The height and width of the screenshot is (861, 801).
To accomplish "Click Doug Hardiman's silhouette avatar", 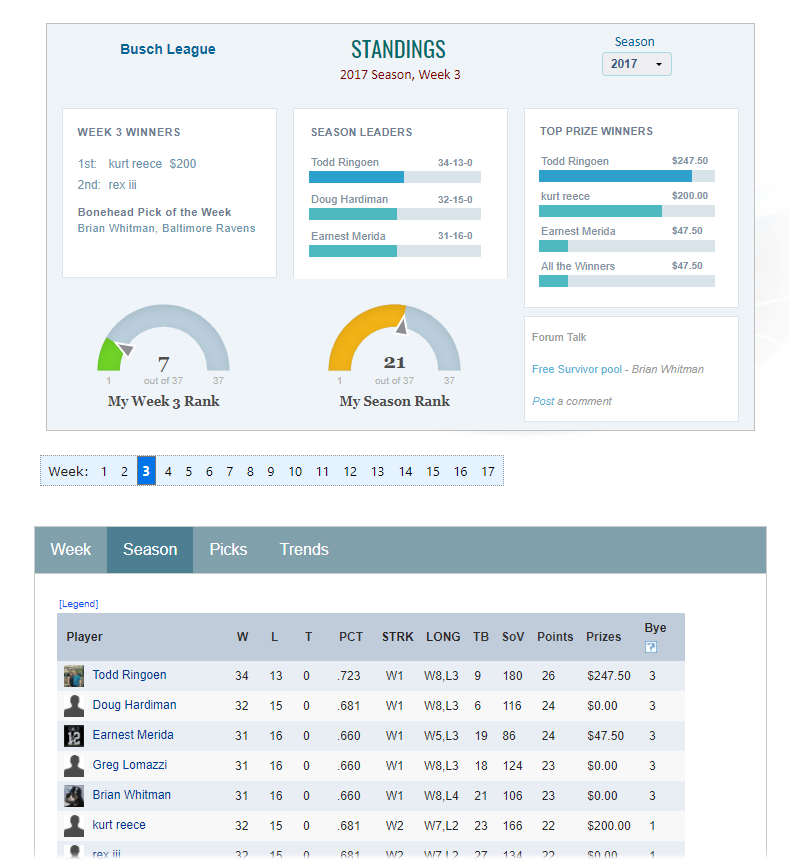I will [74, 706].
